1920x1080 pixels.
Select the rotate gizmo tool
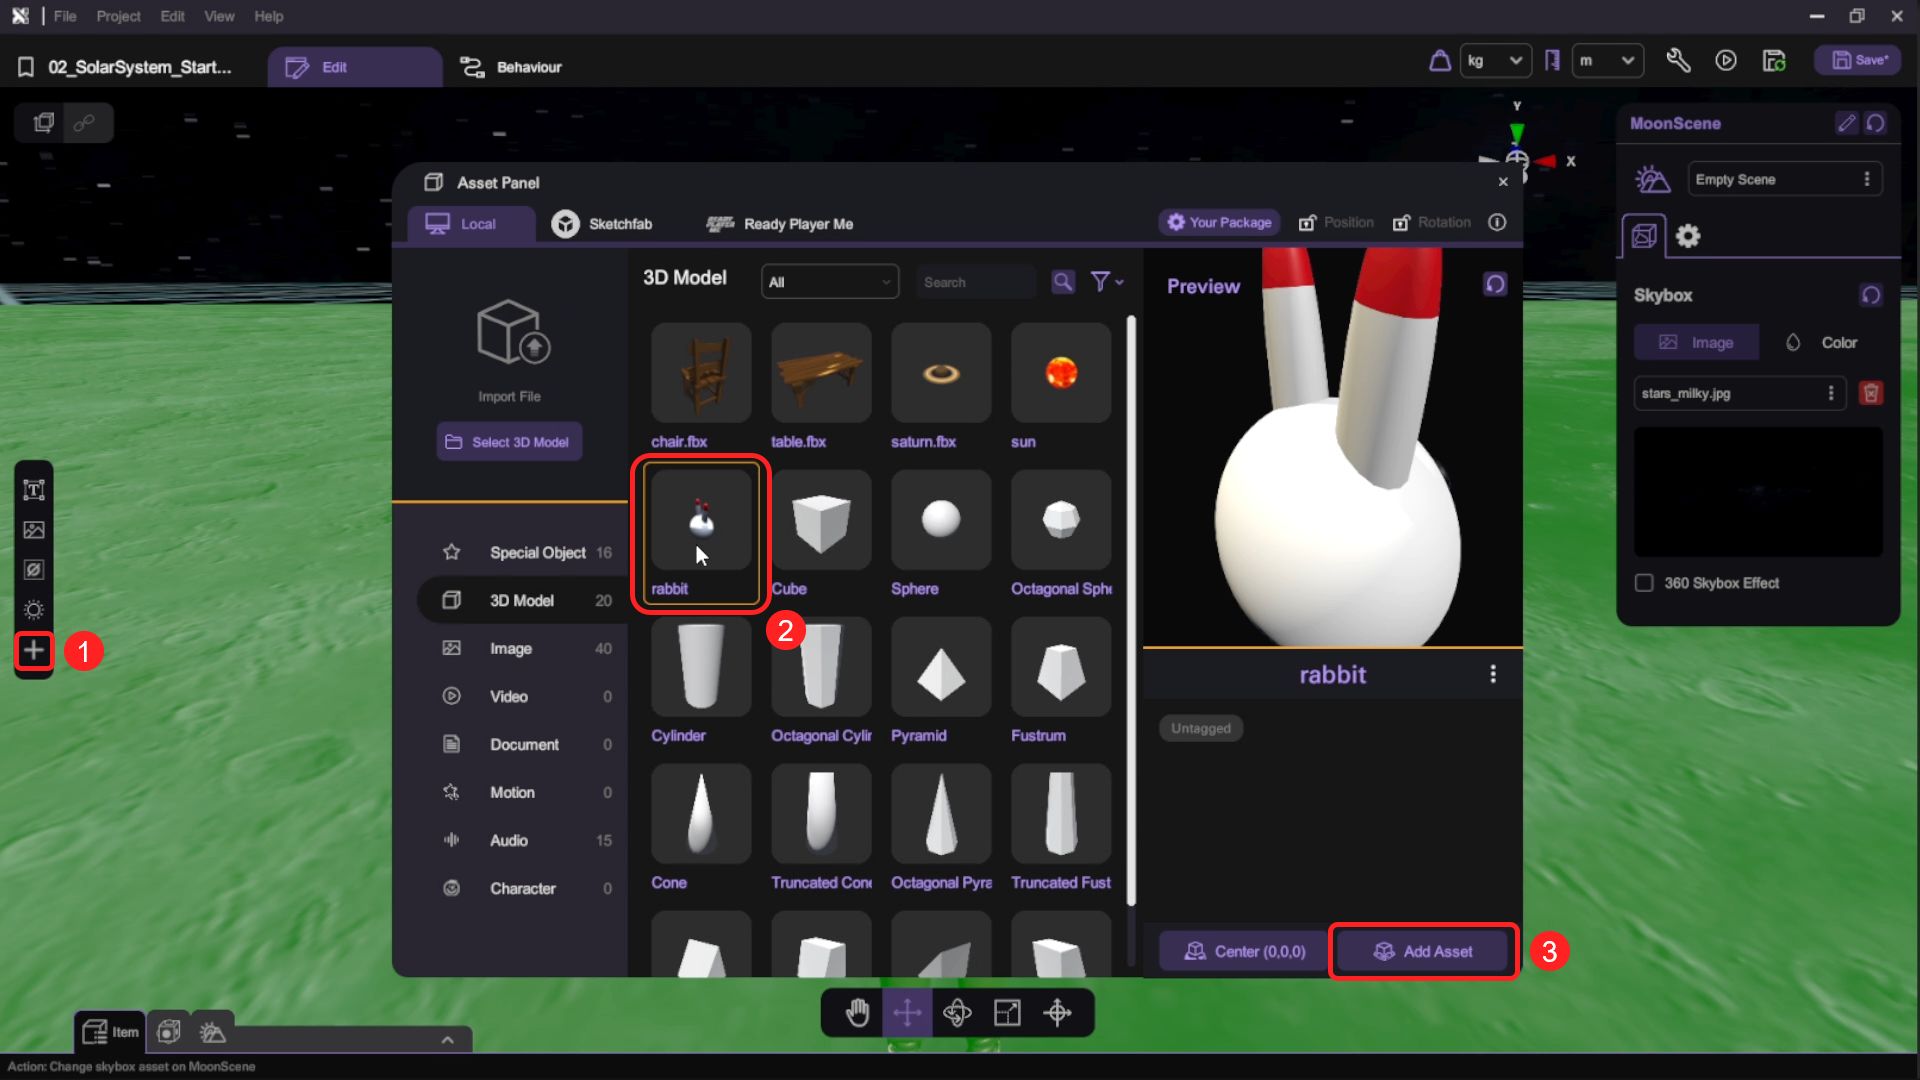click(957, 1013)
